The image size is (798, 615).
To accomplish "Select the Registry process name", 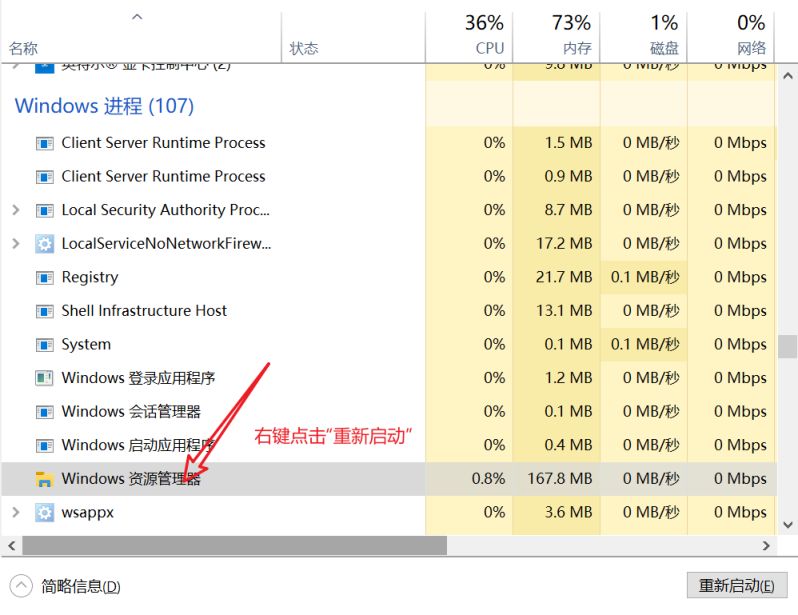I will coord(90,277).
